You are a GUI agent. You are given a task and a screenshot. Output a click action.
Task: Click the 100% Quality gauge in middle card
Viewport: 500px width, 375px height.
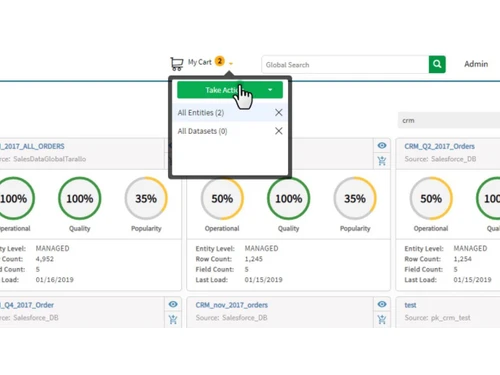point(288,198)
